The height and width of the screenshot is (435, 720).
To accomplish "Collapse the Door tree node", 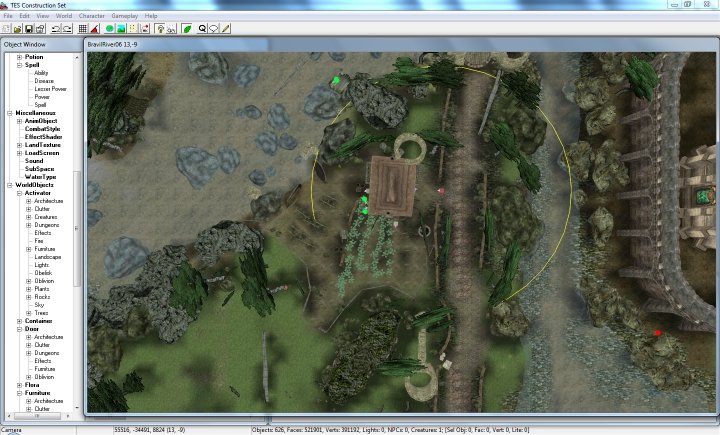I will pyautogui.click(x=19, y=329).
